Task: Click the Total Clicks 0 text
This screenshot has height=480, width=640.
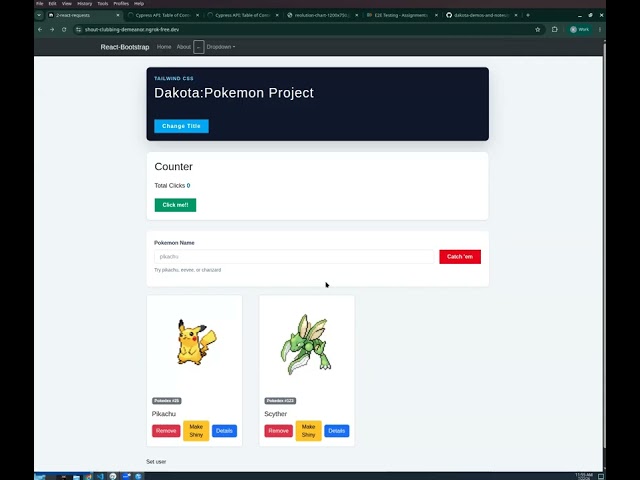Action: tap(172, 186)
